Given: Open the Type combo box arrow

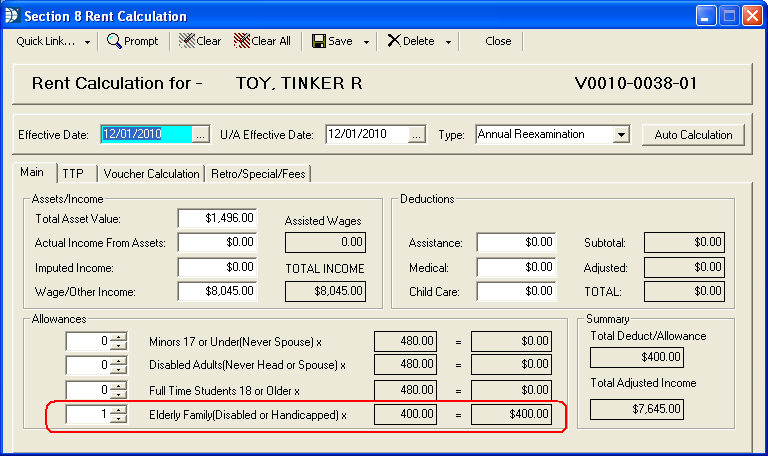Looking at the screenshot, I should [x=621, y=134].
